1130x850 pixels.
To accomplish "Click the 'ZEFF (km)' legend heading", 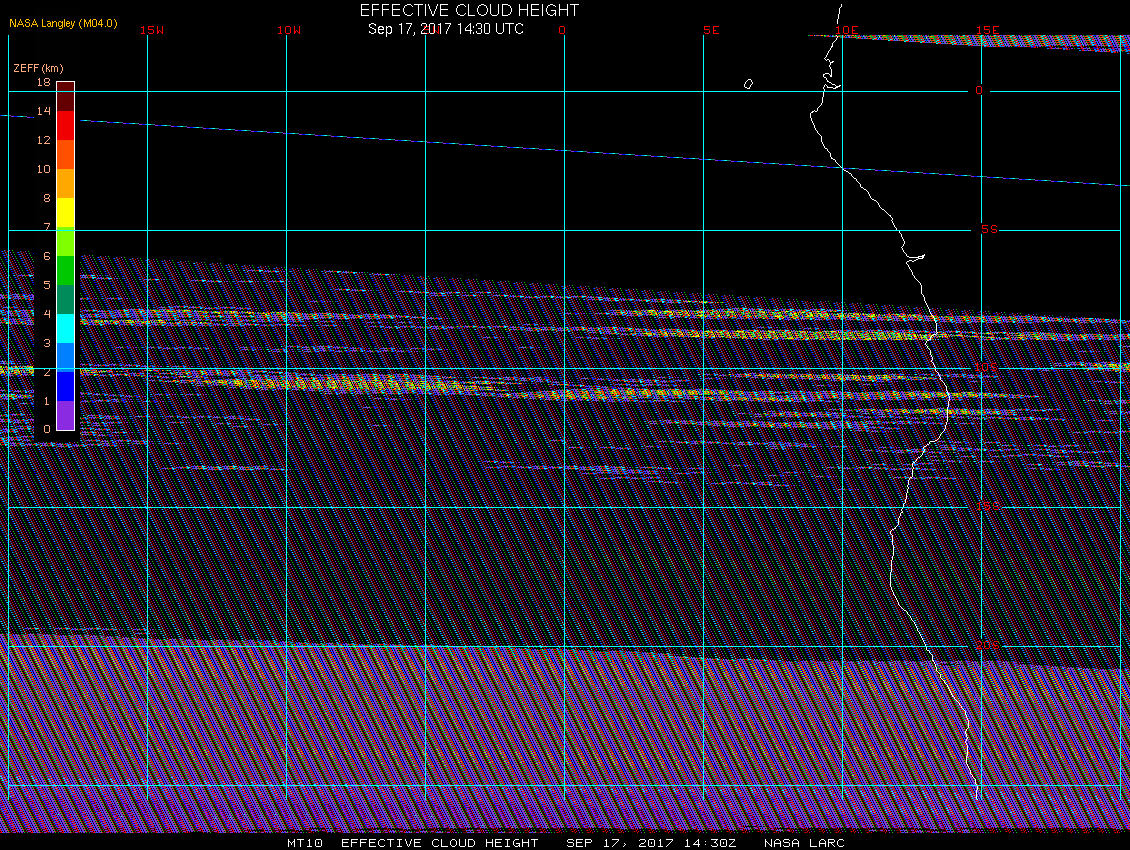I will (x=38, y=68).
